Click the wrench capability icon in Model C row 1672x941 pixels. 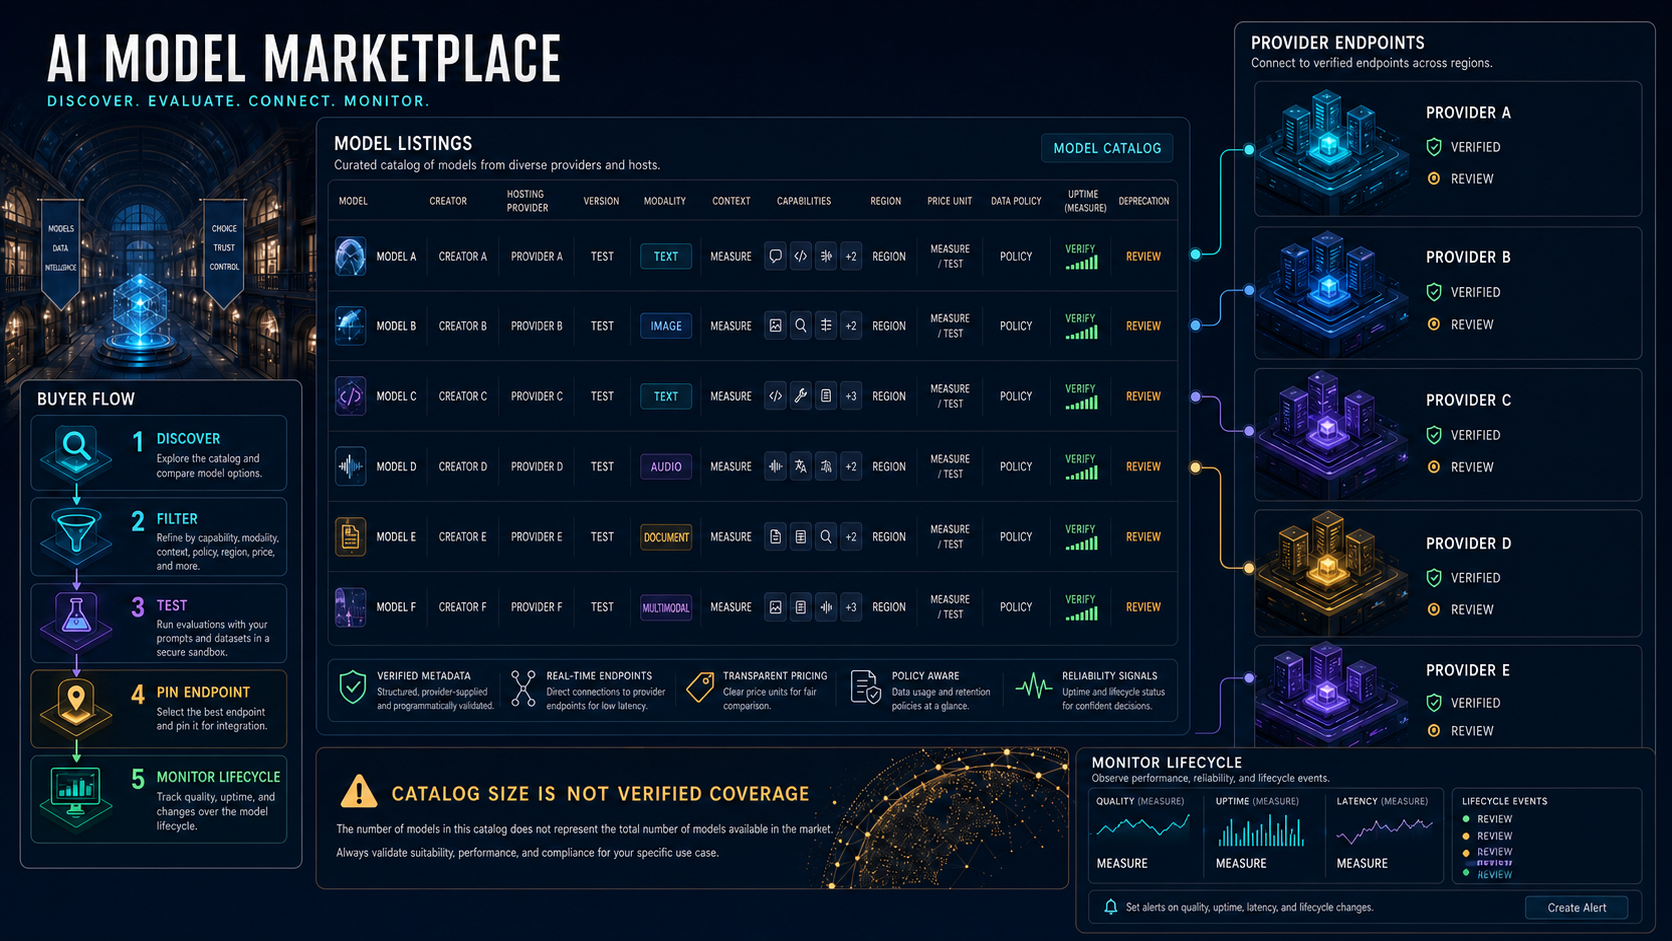pyautogui.click(x=800, y=396)
